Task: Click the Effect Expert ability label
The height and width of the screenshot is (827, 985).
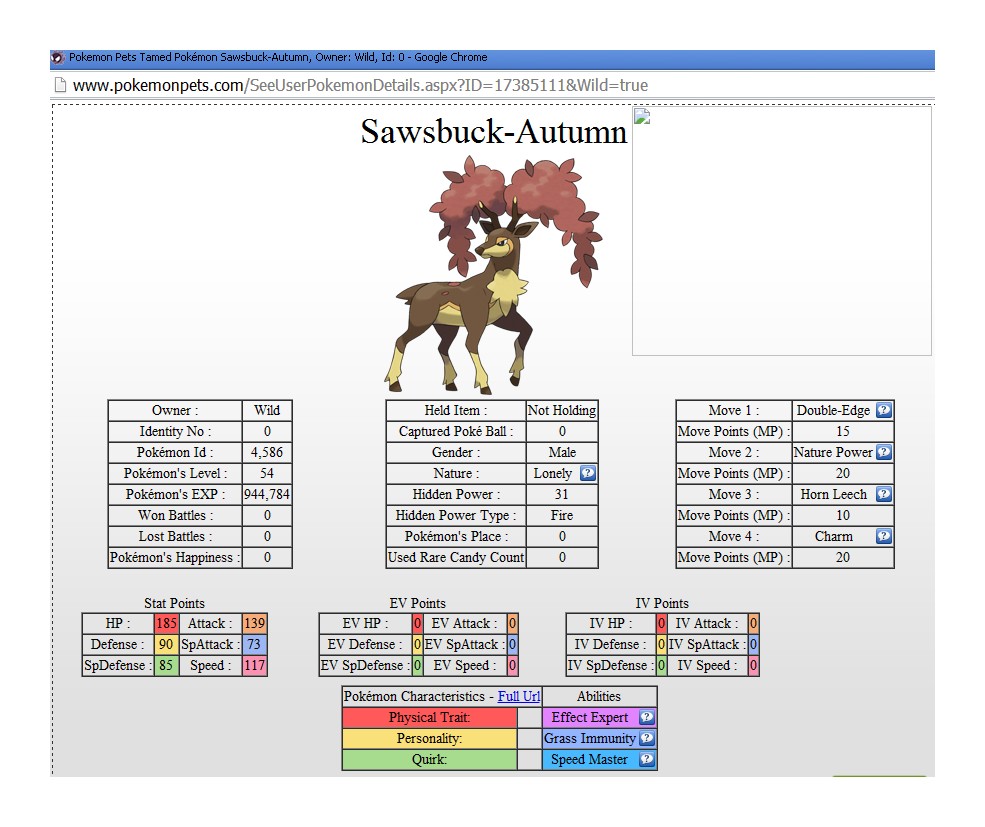Action: point(590,717)
